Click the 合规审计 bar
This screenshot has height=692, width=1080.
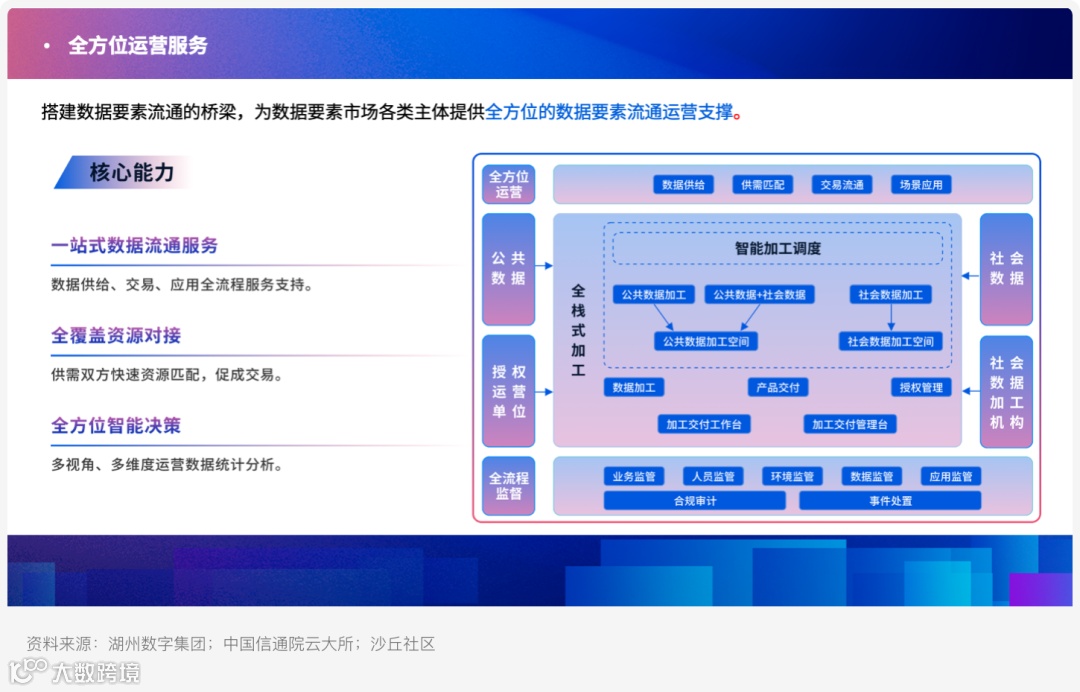click(x=694, y=501)
